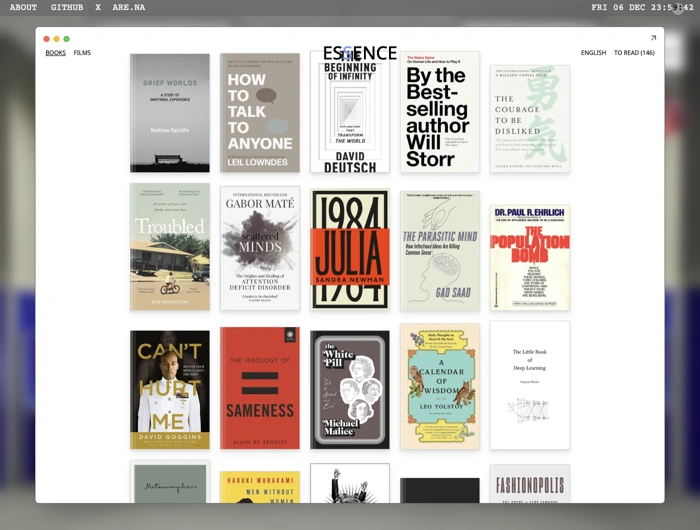The image size is (700, 530).
Task: Open Can't Hurt Me by David Goggins
Action: point(170,389)
